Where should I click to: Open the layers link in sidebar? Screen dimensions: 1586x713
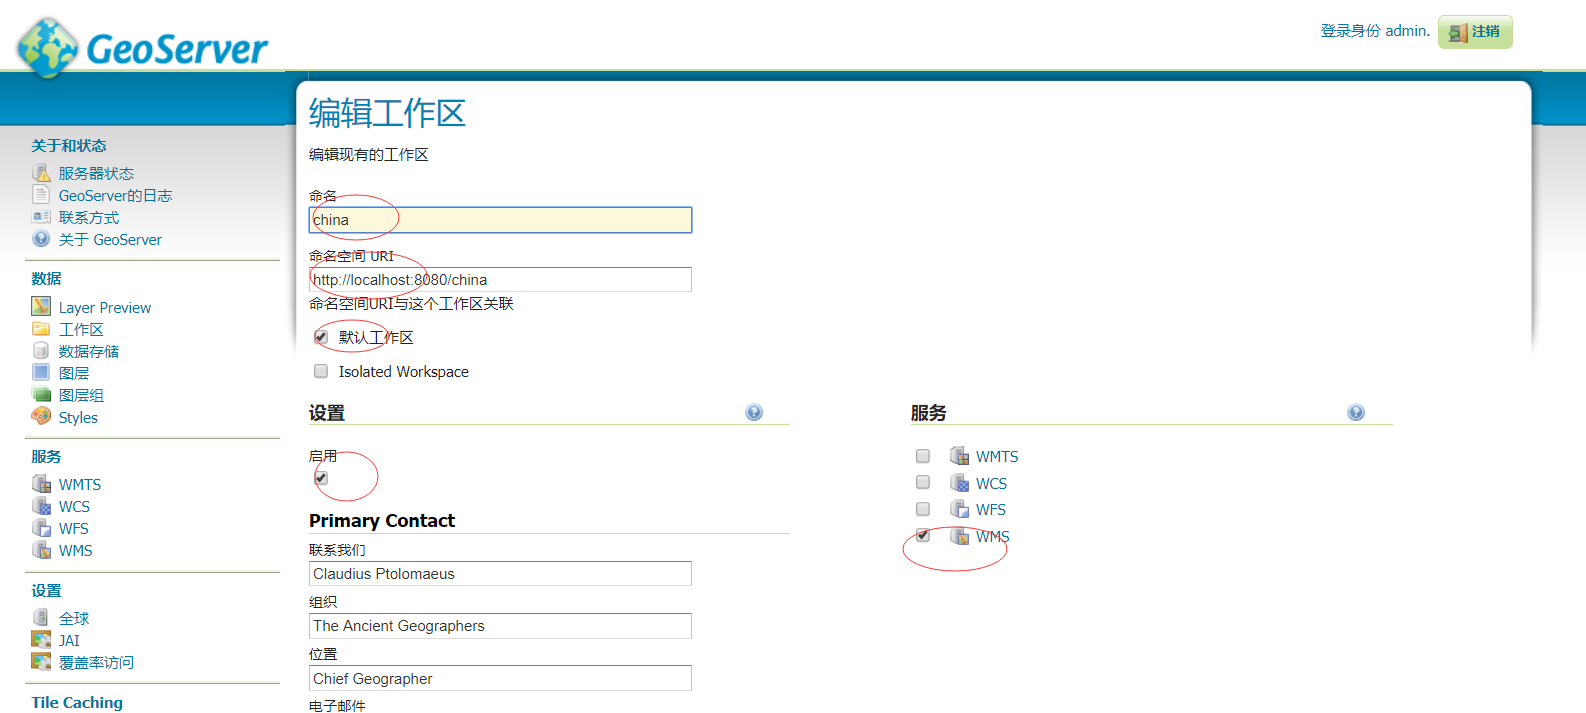coord(73,373)
